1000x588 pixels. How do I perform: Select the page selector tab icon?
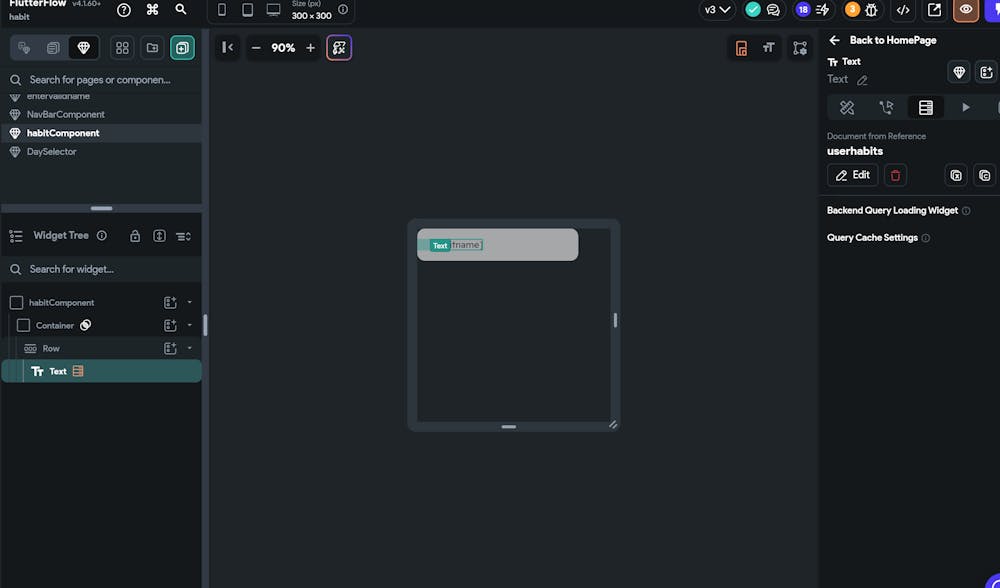(24, 48)
